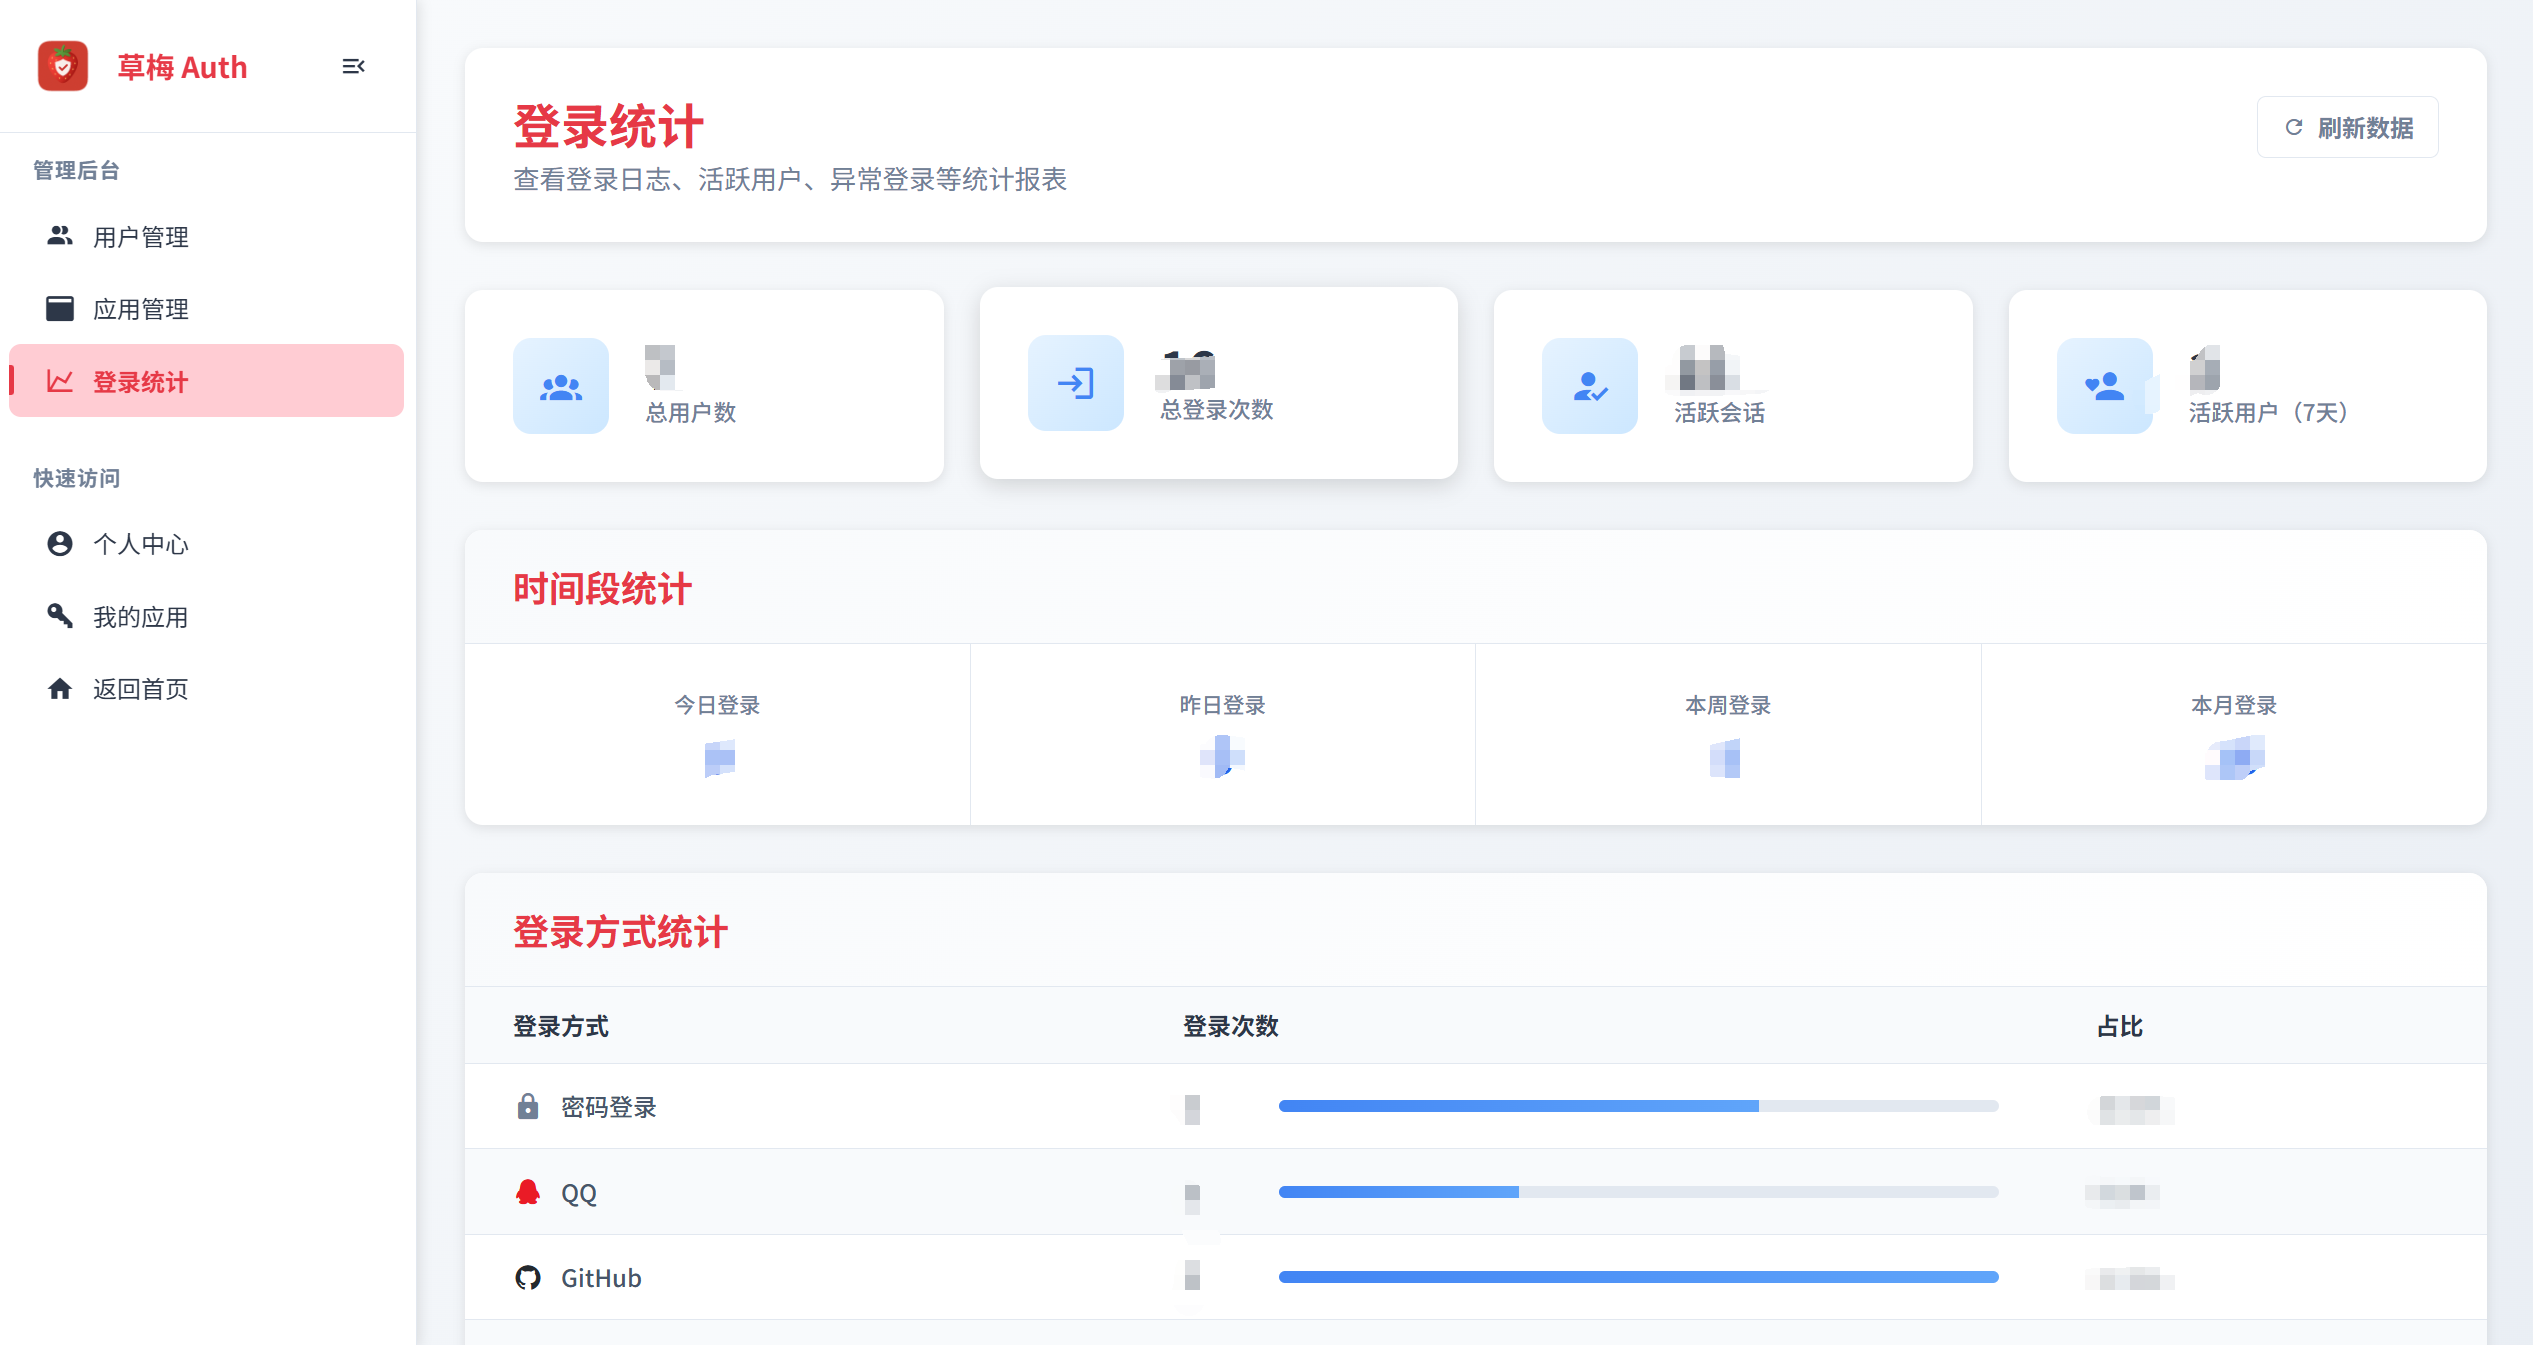
Task: Click the 活跃会话 label
Action: tap(1720, 412)
